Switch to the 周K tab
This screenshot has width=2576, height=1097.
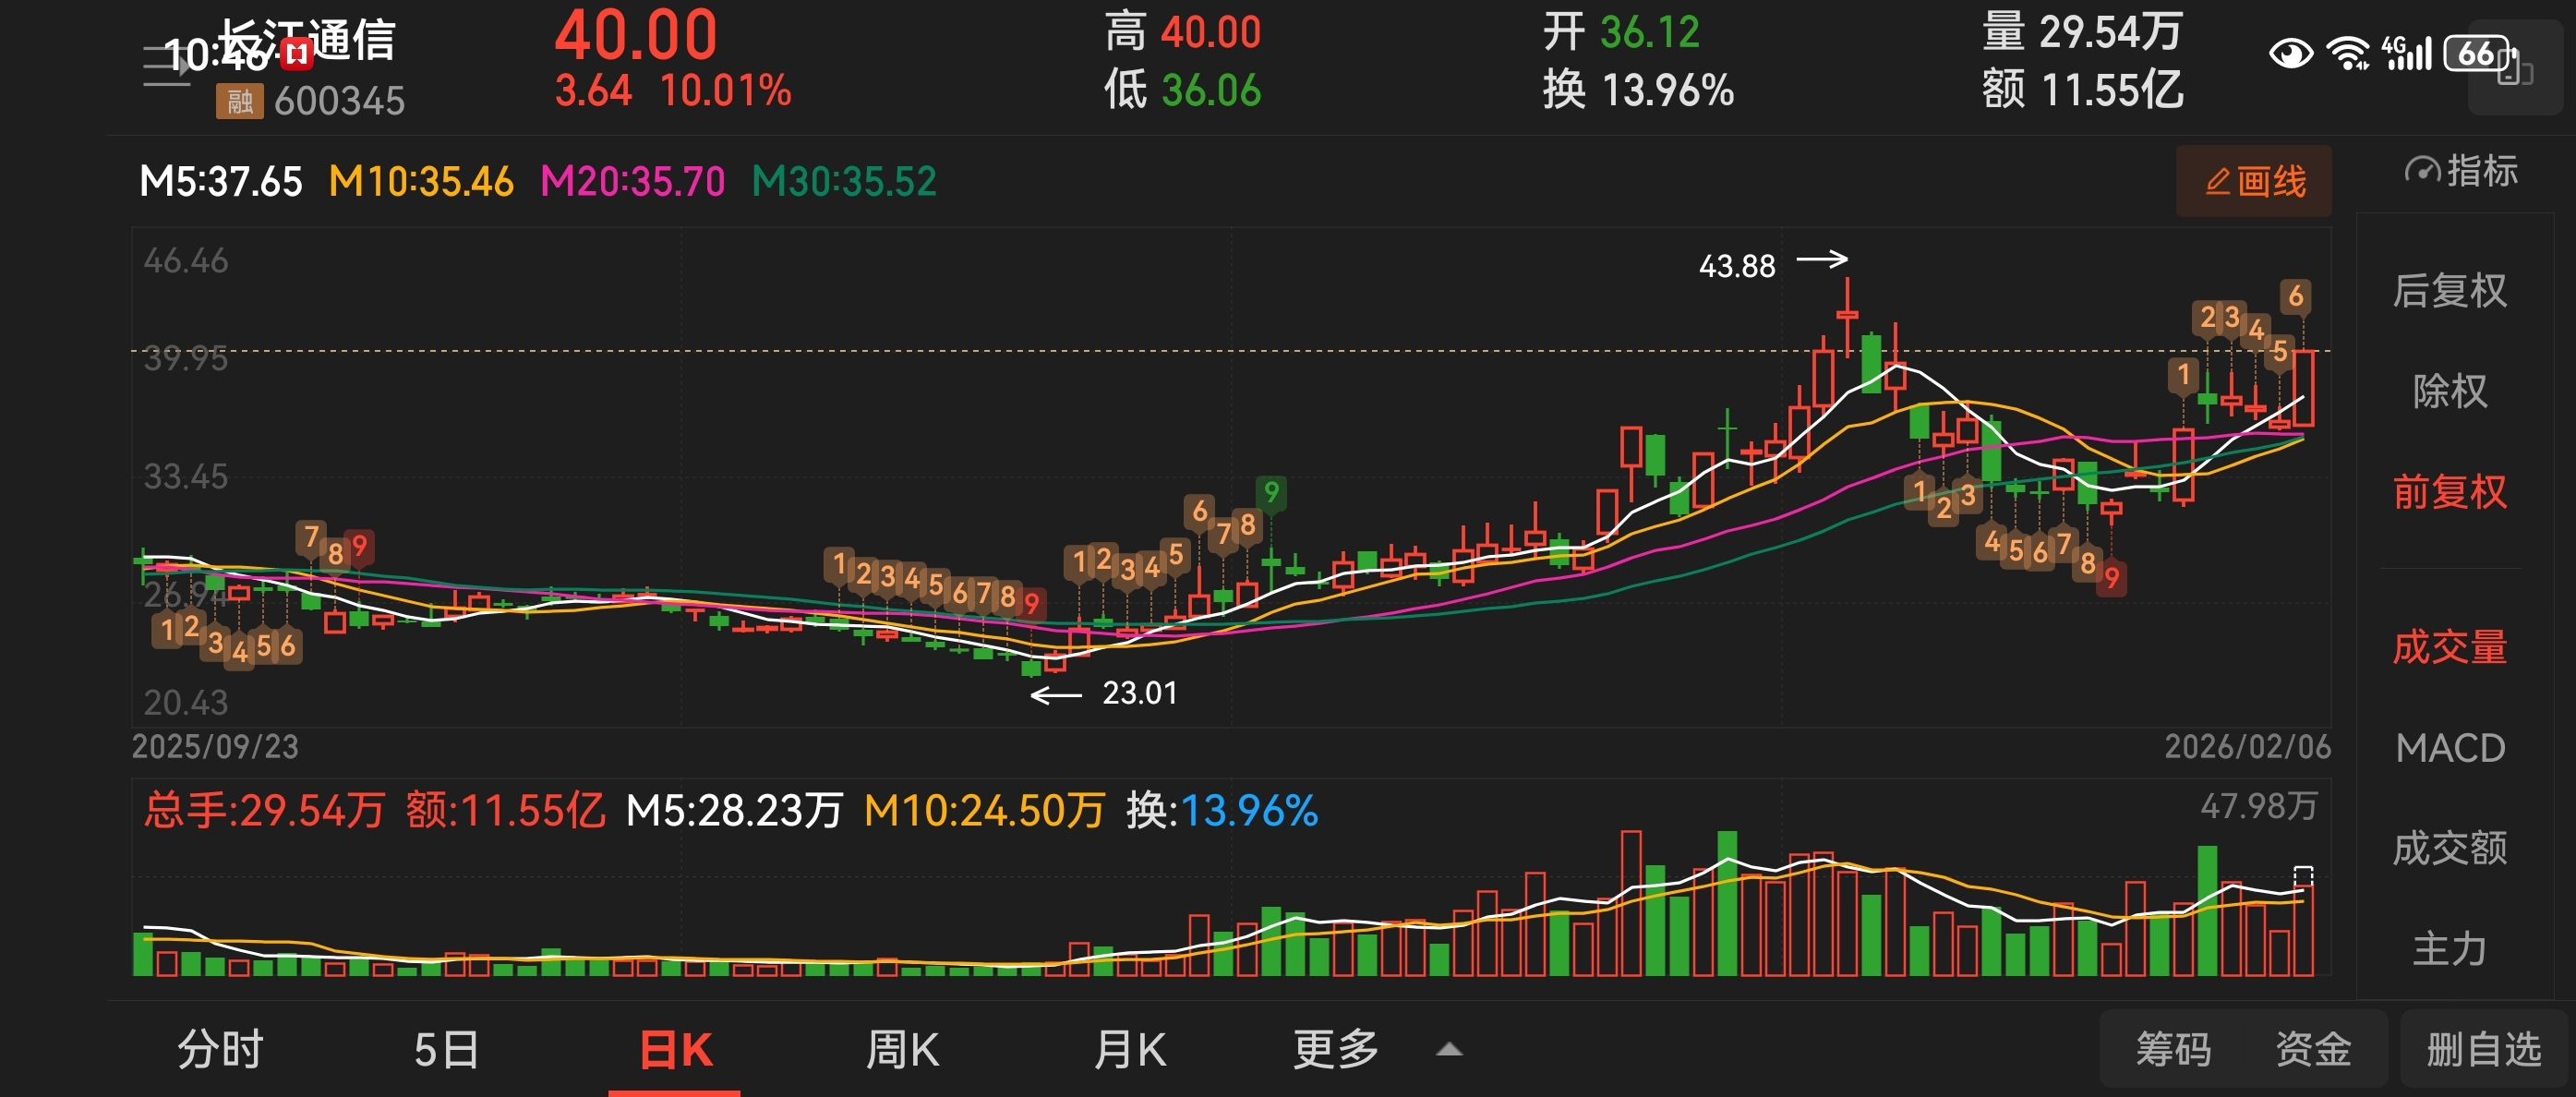(901, 1050)
